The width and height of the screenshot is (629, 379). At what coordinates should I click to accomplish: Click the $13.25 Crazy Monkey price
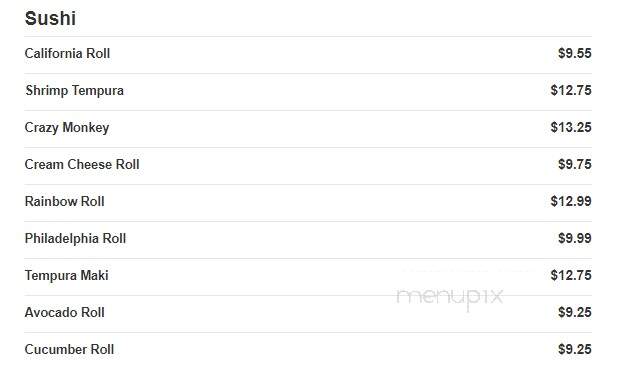pos(571,128)
